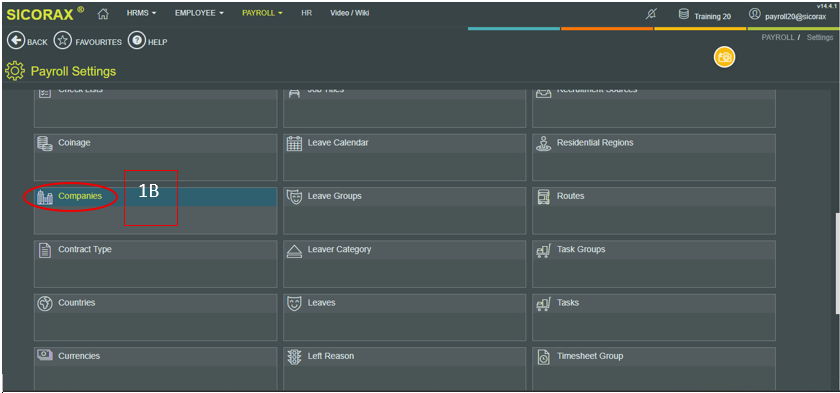
Task: Open the Video / Wiki menu
Action: [349, 13]
